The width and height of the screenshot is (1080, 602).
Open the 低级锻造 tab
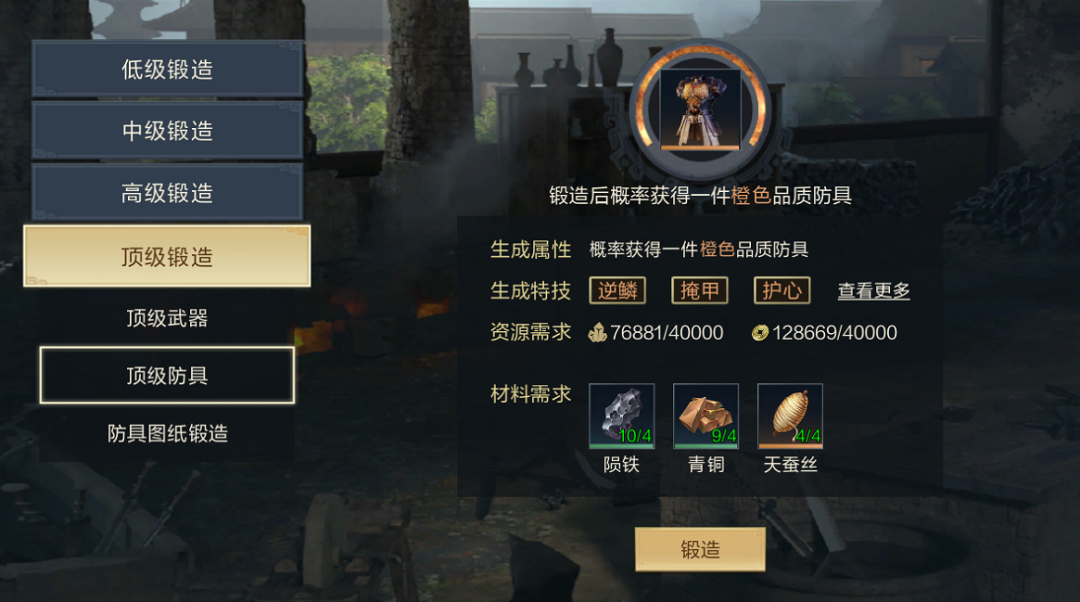tap(167, 69)
